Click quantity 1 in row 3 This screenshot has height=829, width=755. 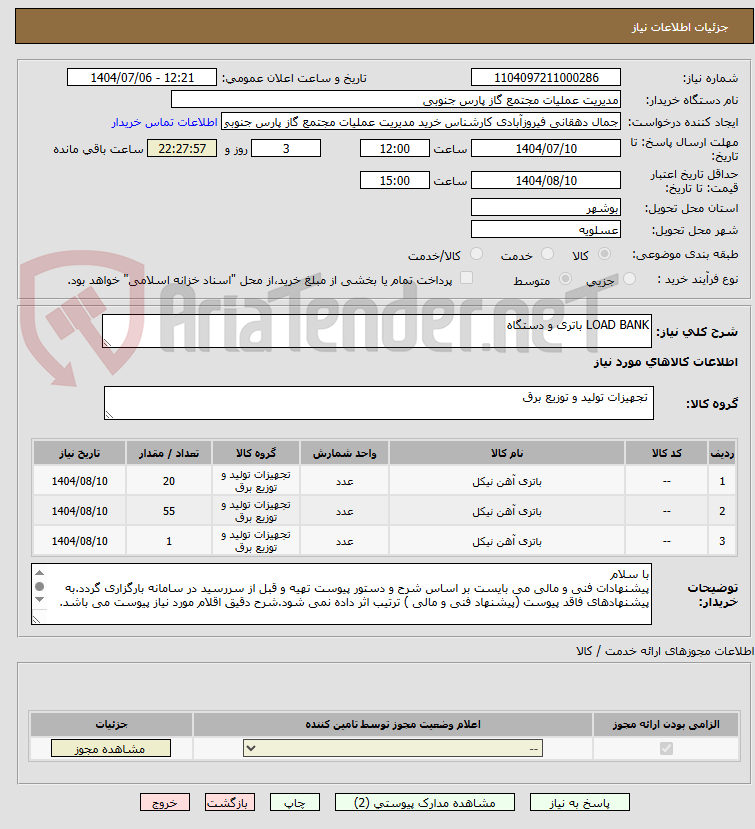pos(169,541)
